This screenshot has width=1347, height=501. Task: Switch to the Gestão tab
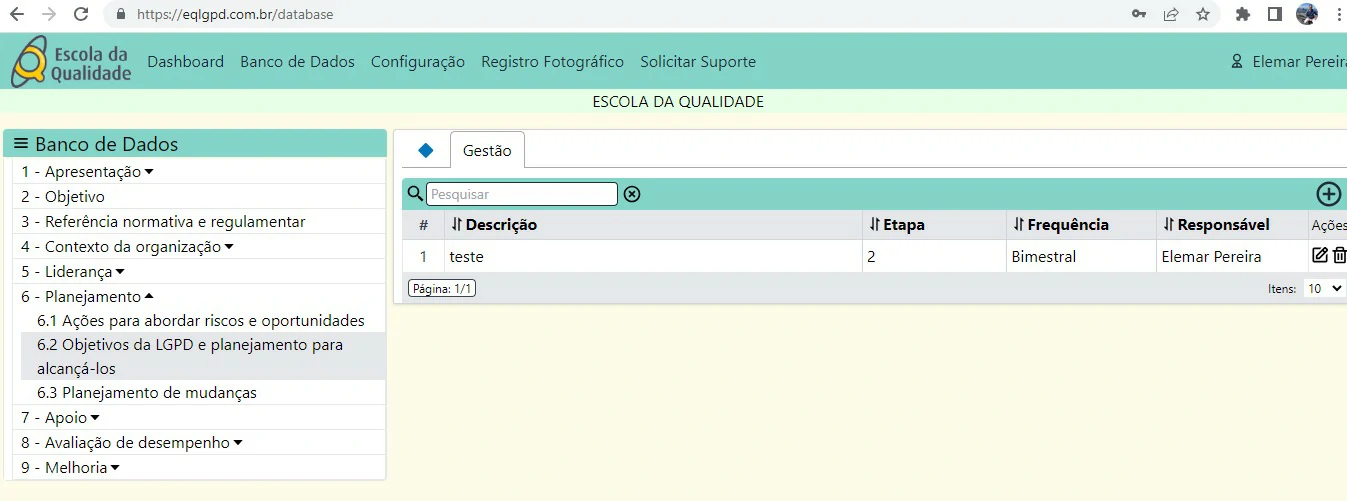[487, 151]
